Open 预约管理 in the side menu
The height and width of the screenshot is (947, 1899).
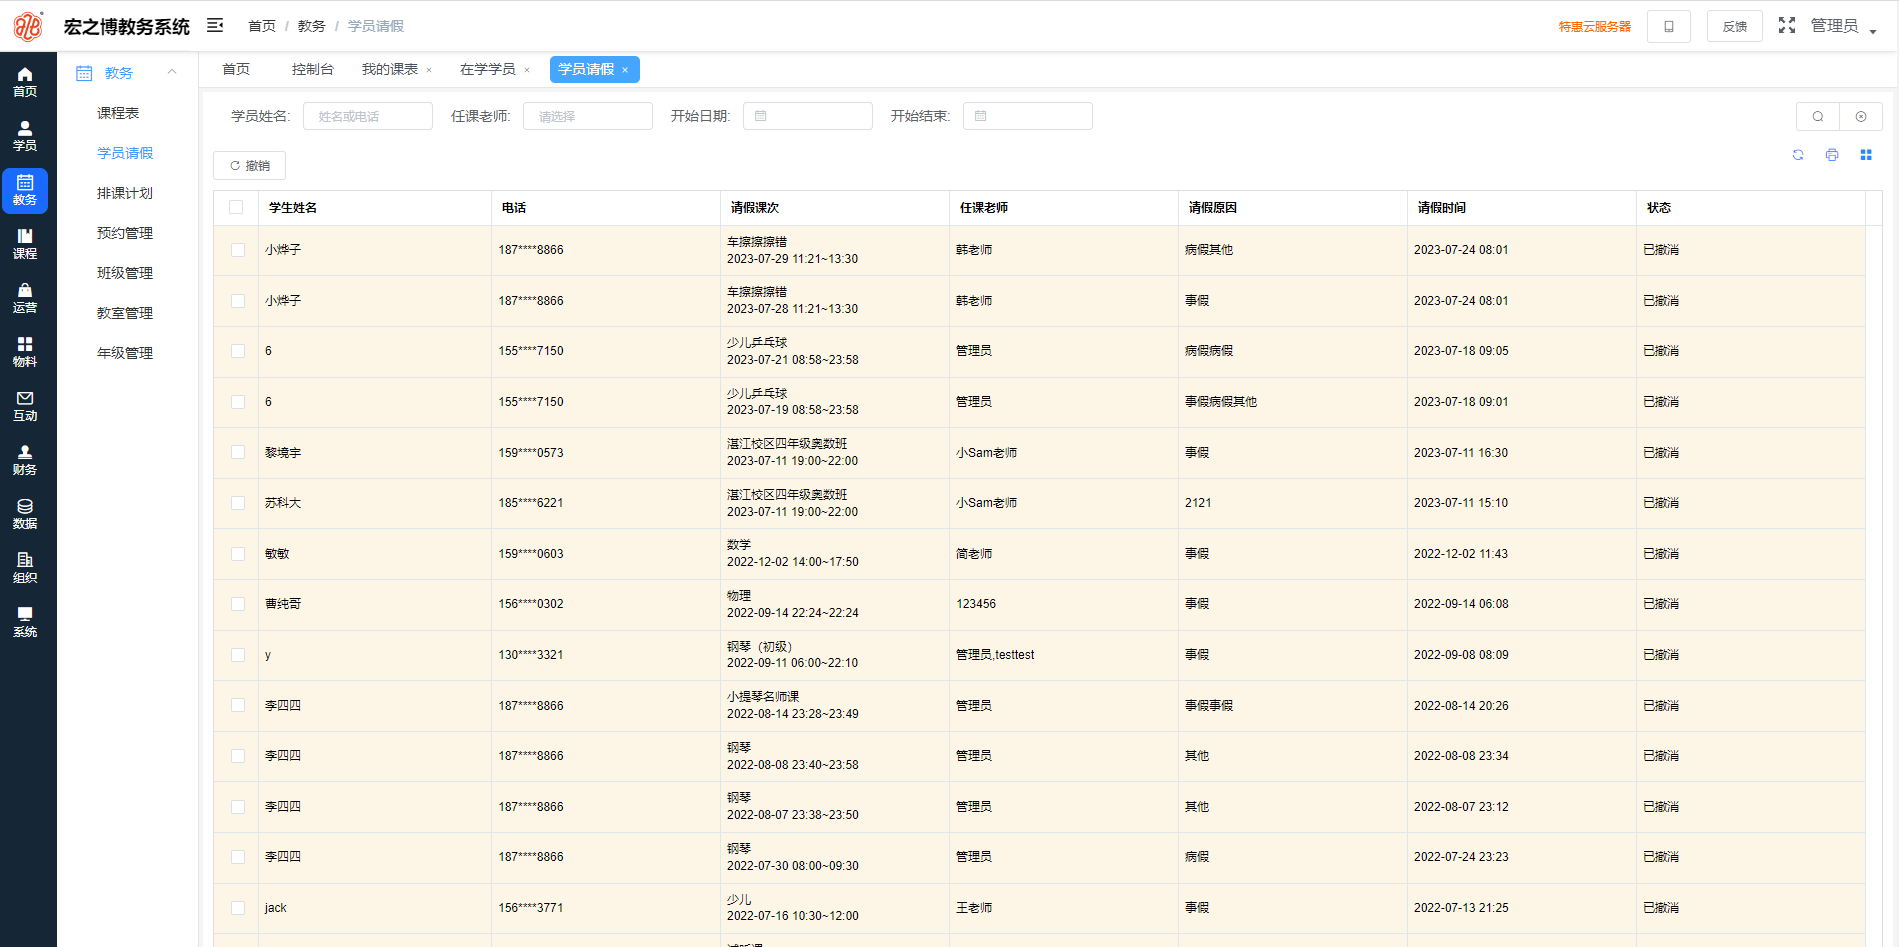pos(125,233)
